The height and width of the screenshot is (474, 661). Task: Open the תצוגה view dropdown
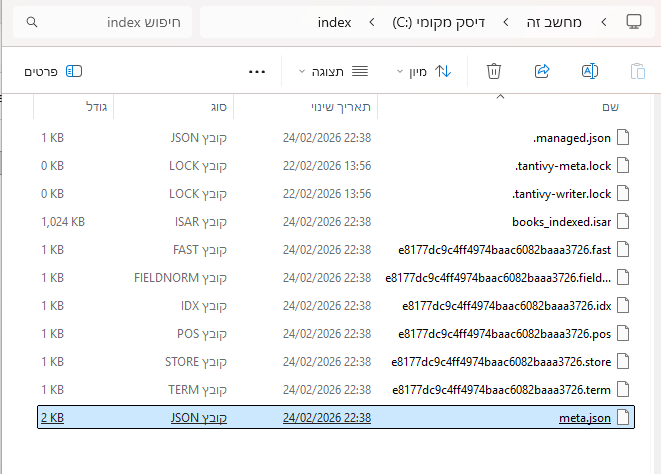tap(333, 71)
